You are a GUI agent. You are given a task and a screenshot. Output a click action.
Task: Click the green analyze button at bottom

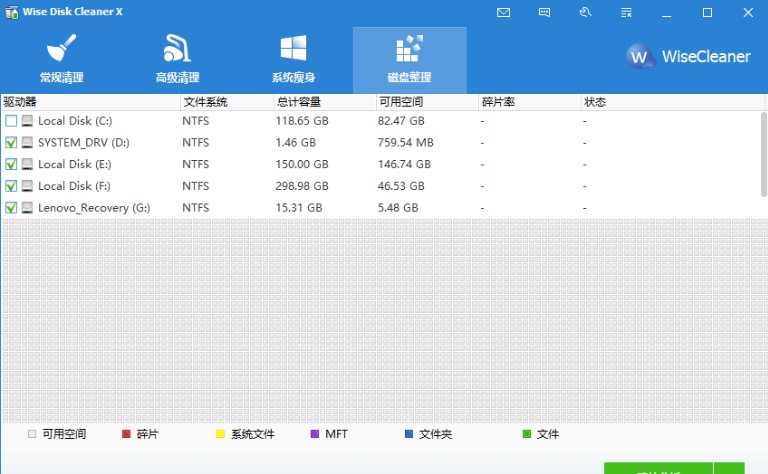658,469
